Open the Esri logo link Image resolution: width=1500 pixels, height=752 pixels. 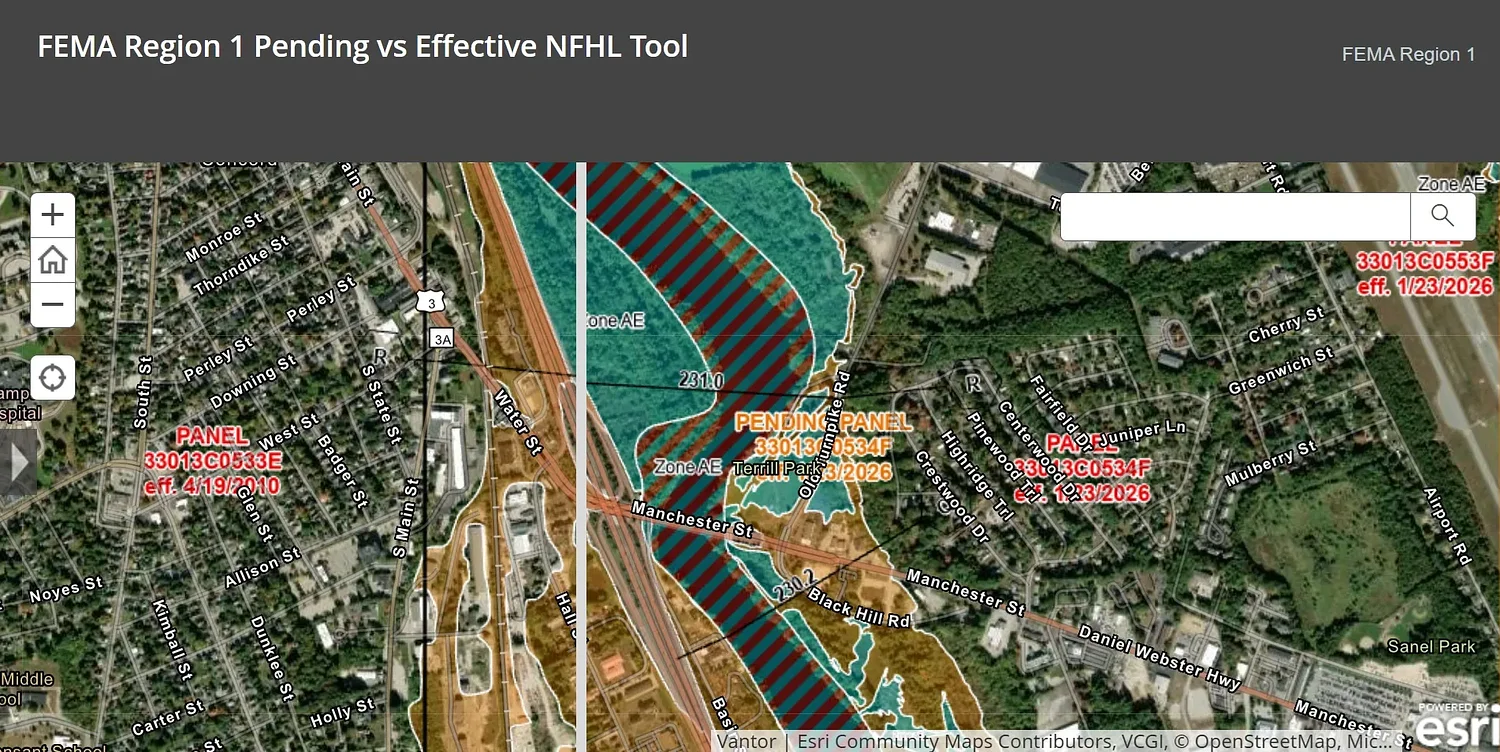[1457, 724]
